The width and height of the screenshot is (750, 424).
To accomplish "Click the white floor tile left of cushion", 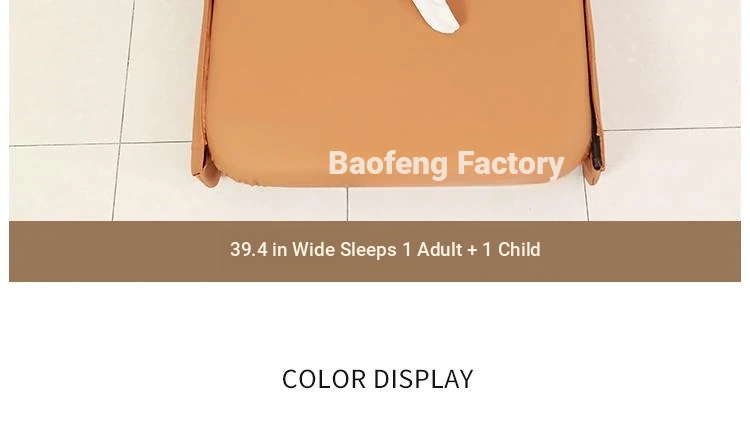I will click(x=67, y=72).
